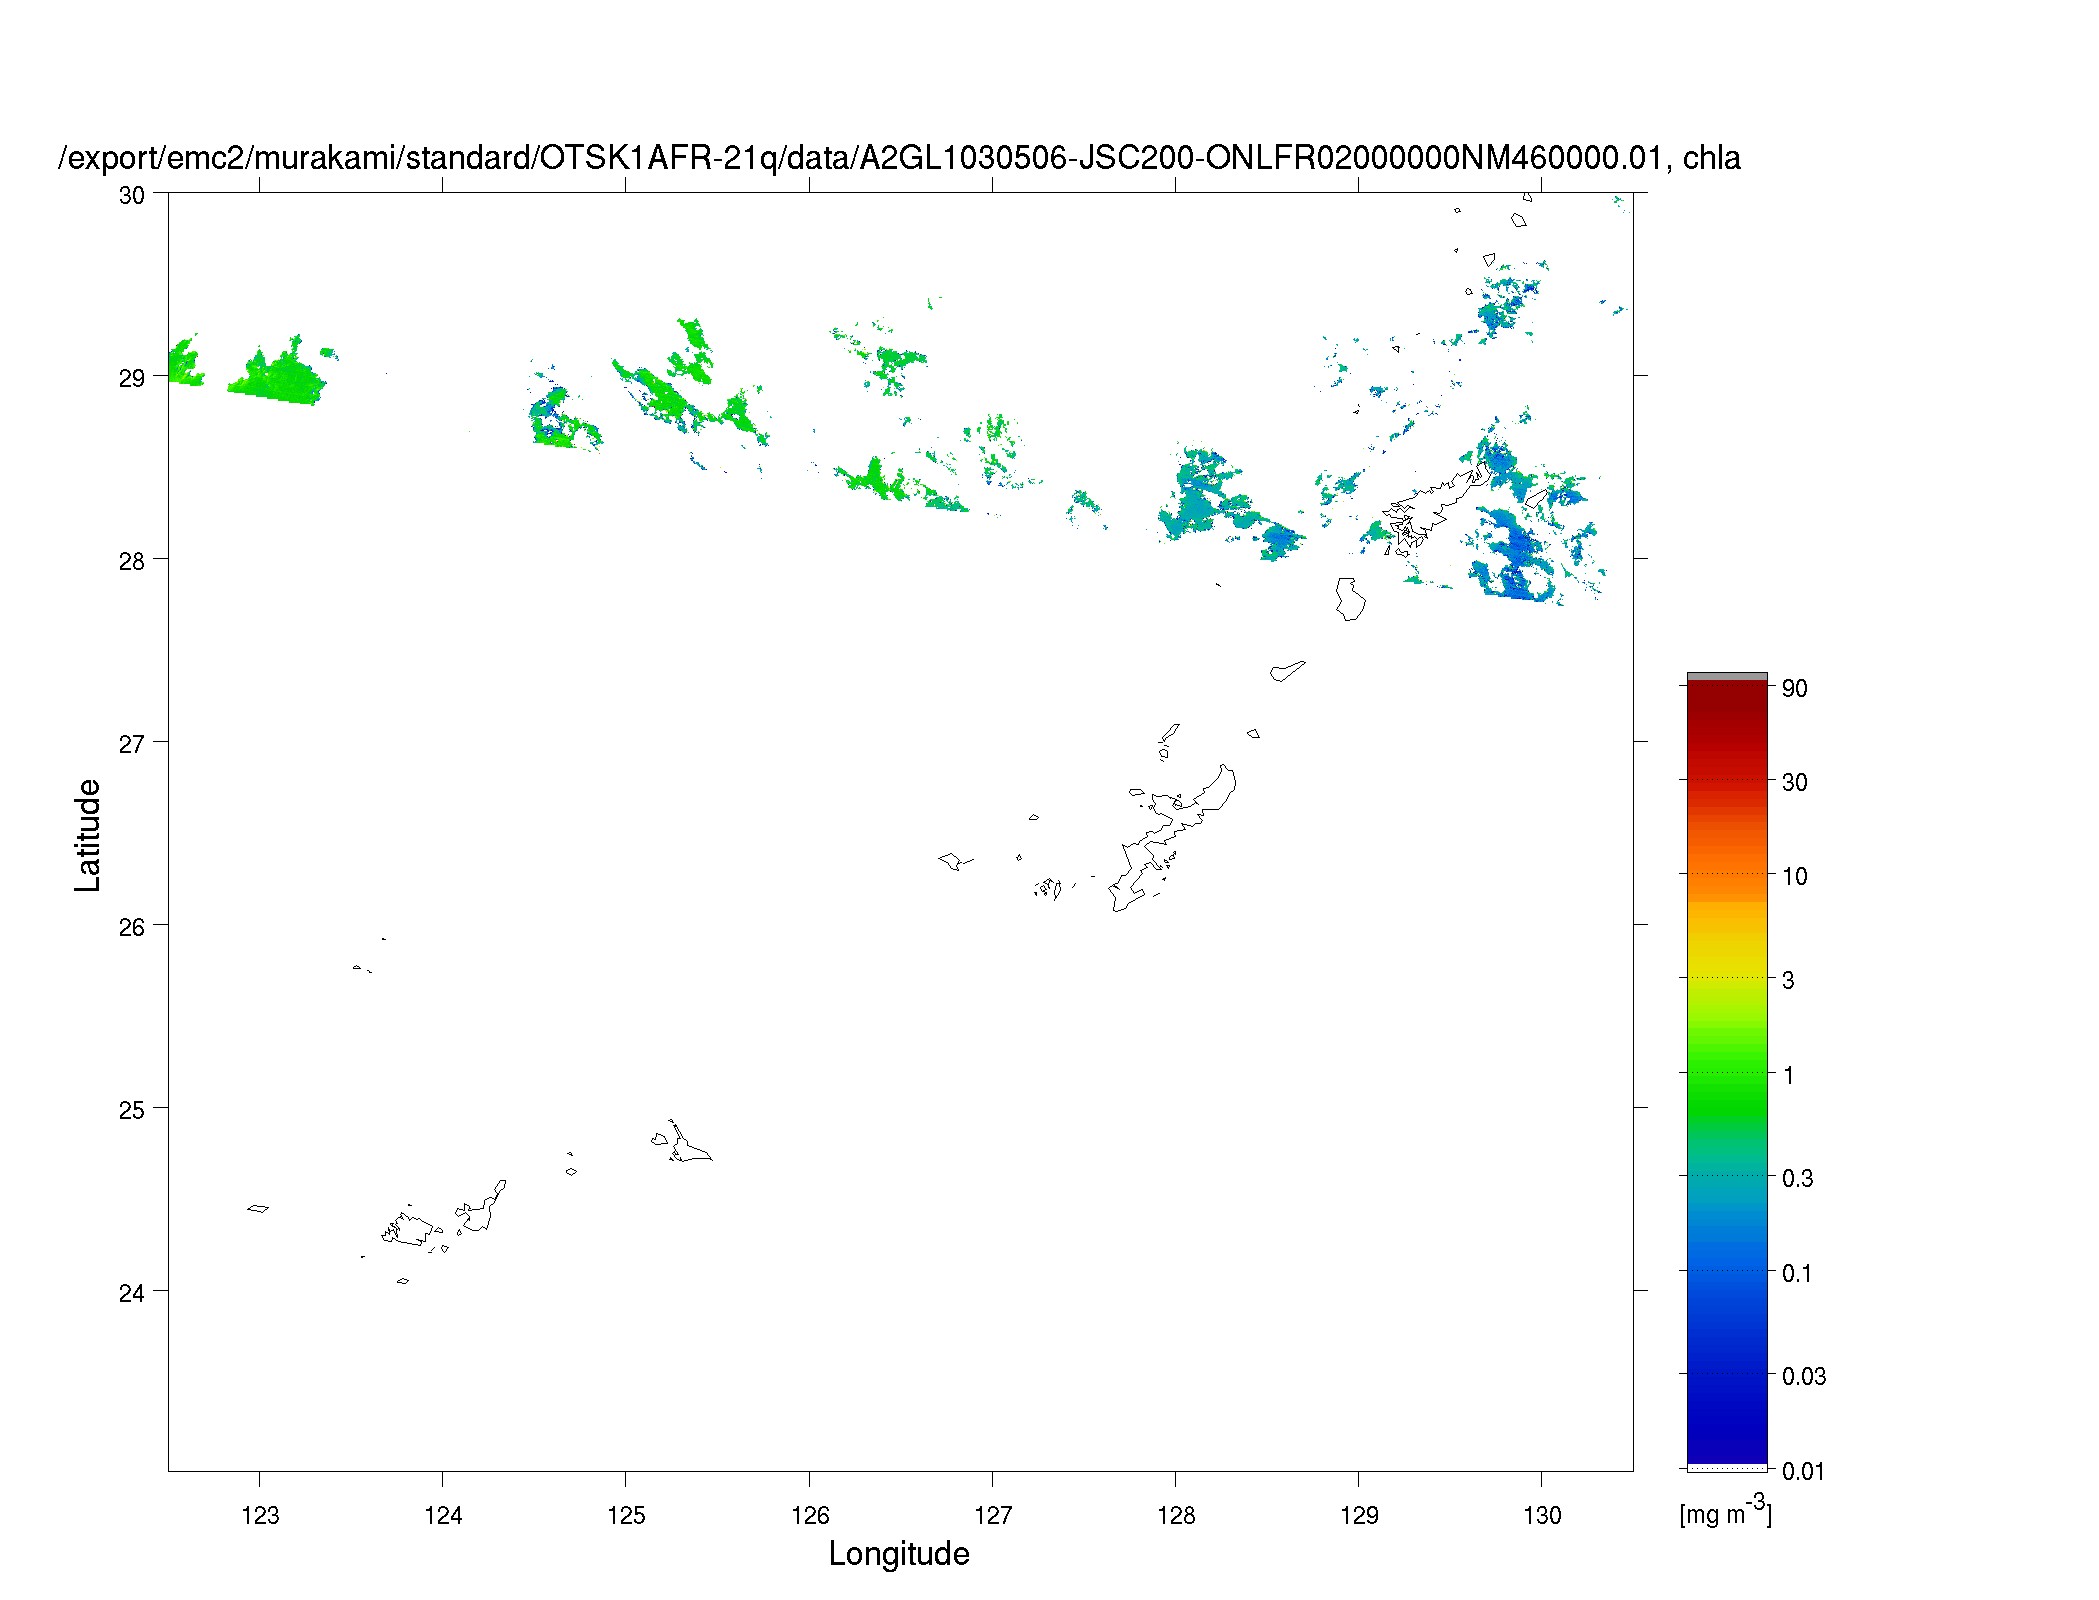Click the large Okinawa island outline
Screen dimensions: 2099x1600
coord(1172,839)
